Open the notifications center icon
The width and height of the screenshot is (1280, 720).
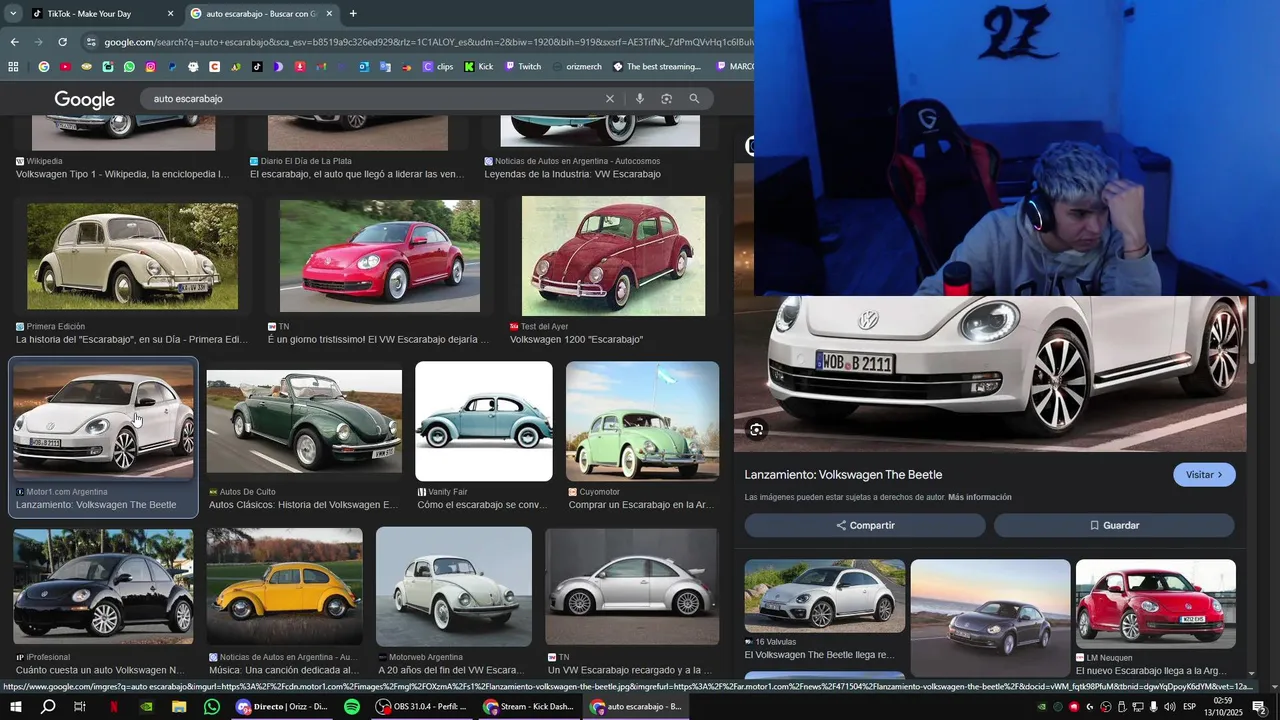click(x=1260, y=707)
